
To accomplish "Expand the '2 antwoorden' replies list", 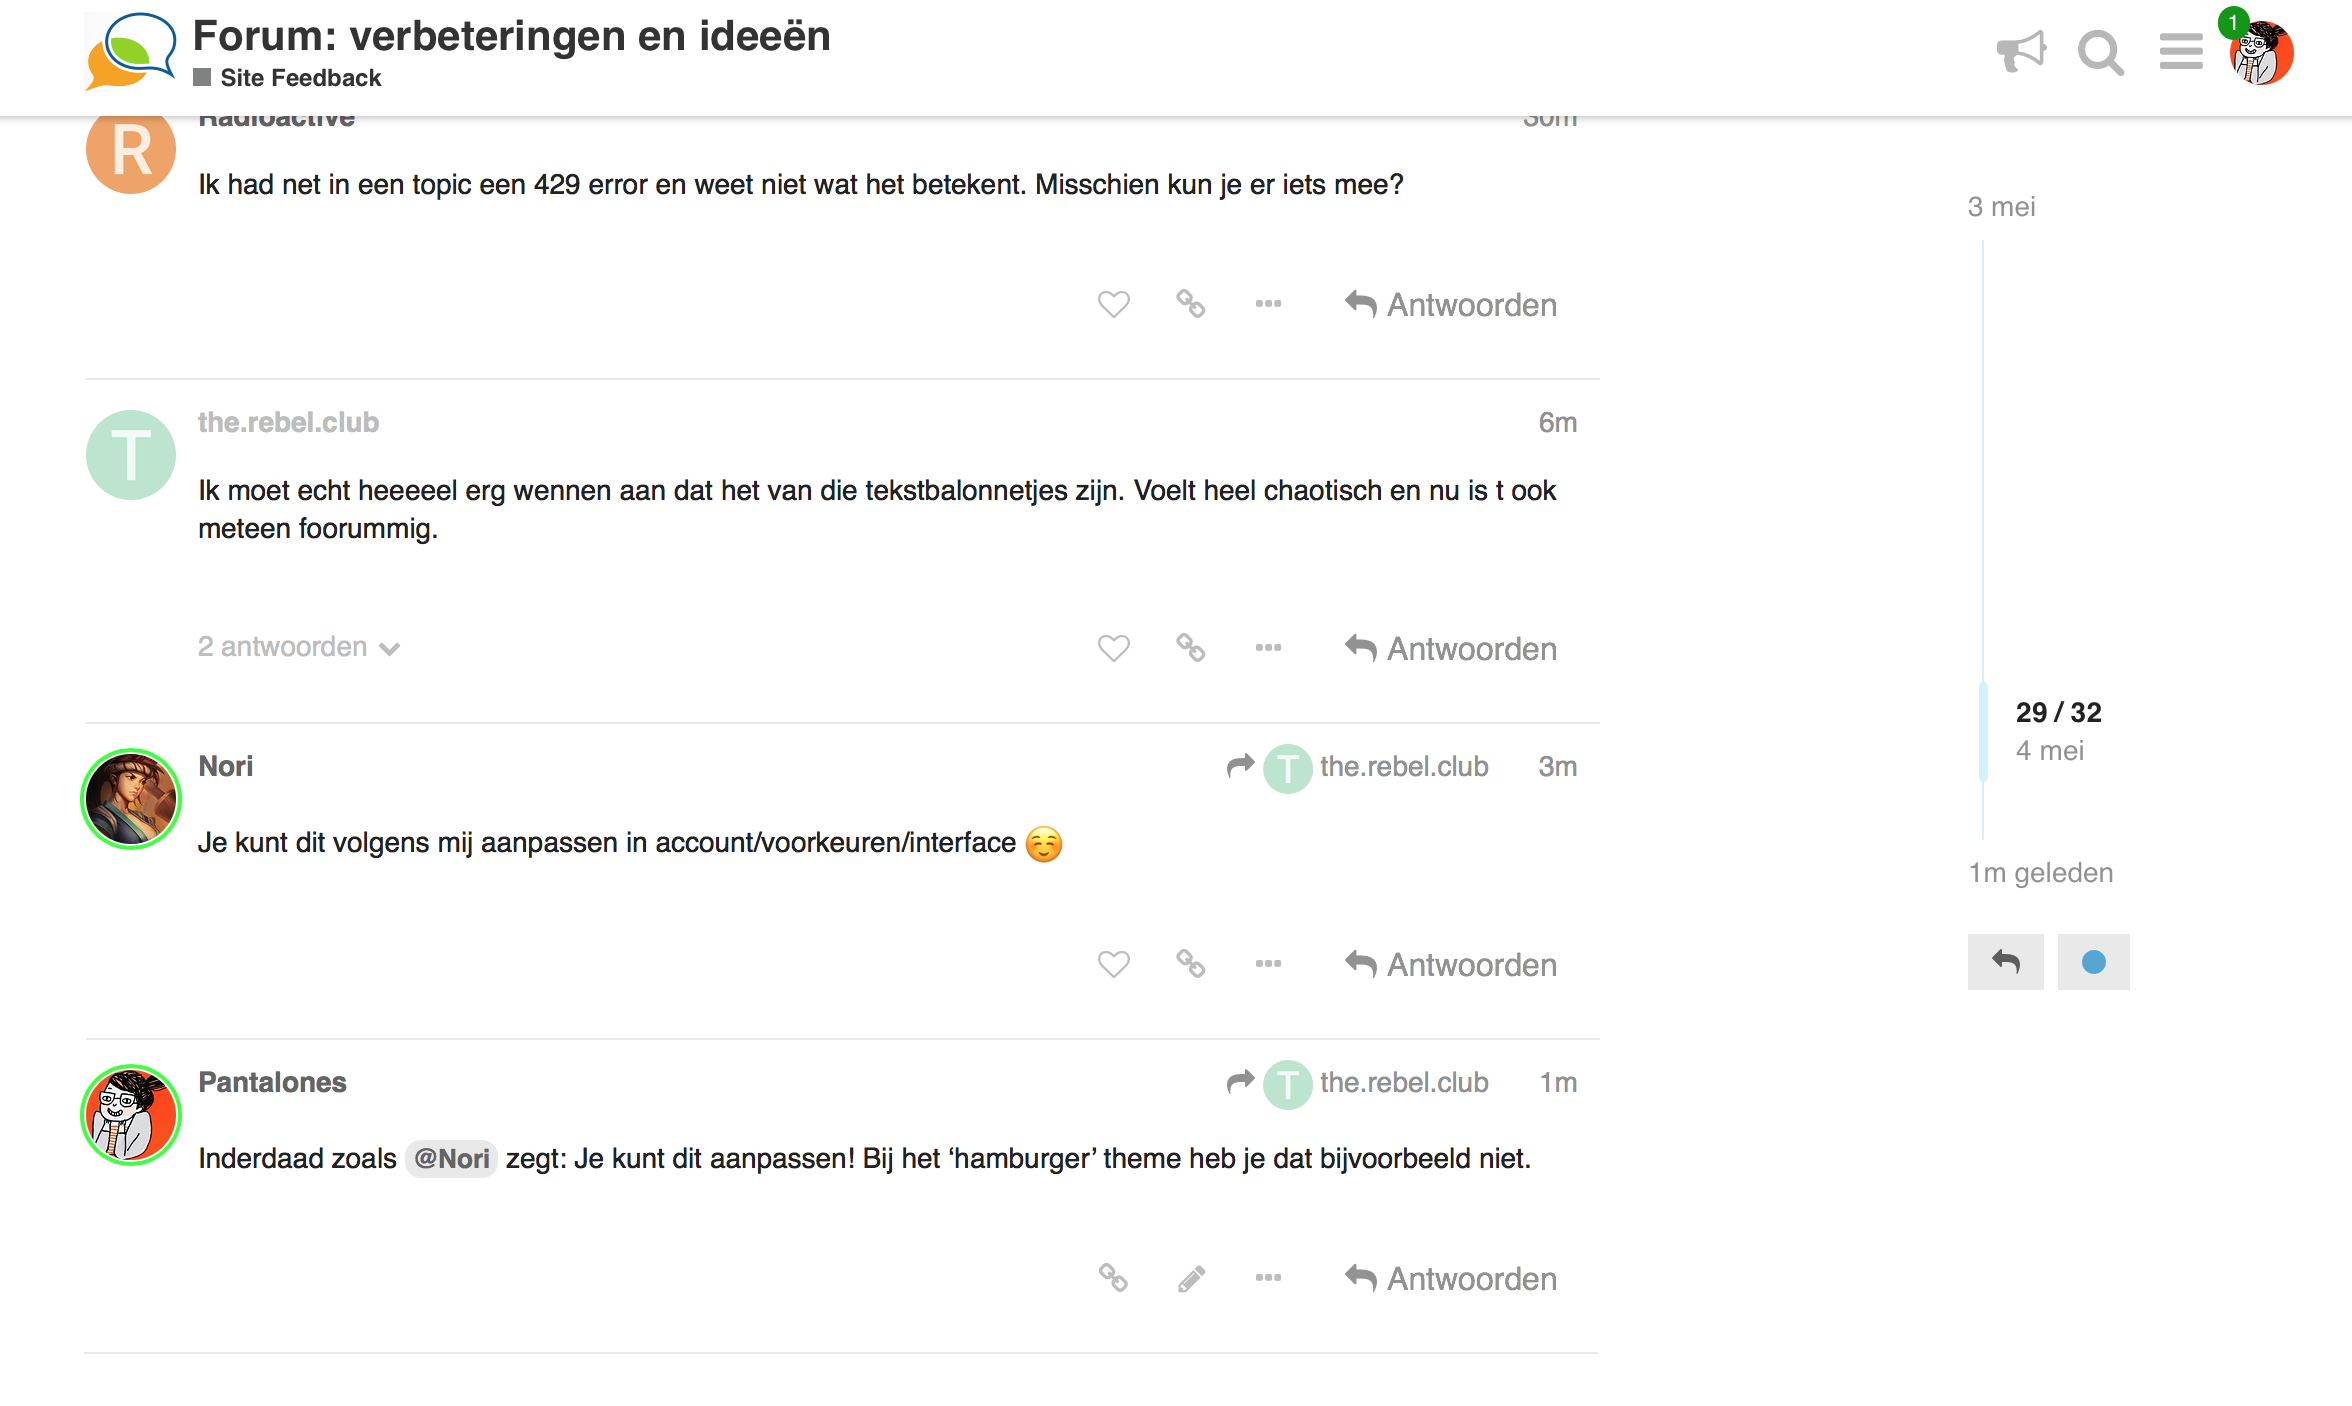I will 299,647.
